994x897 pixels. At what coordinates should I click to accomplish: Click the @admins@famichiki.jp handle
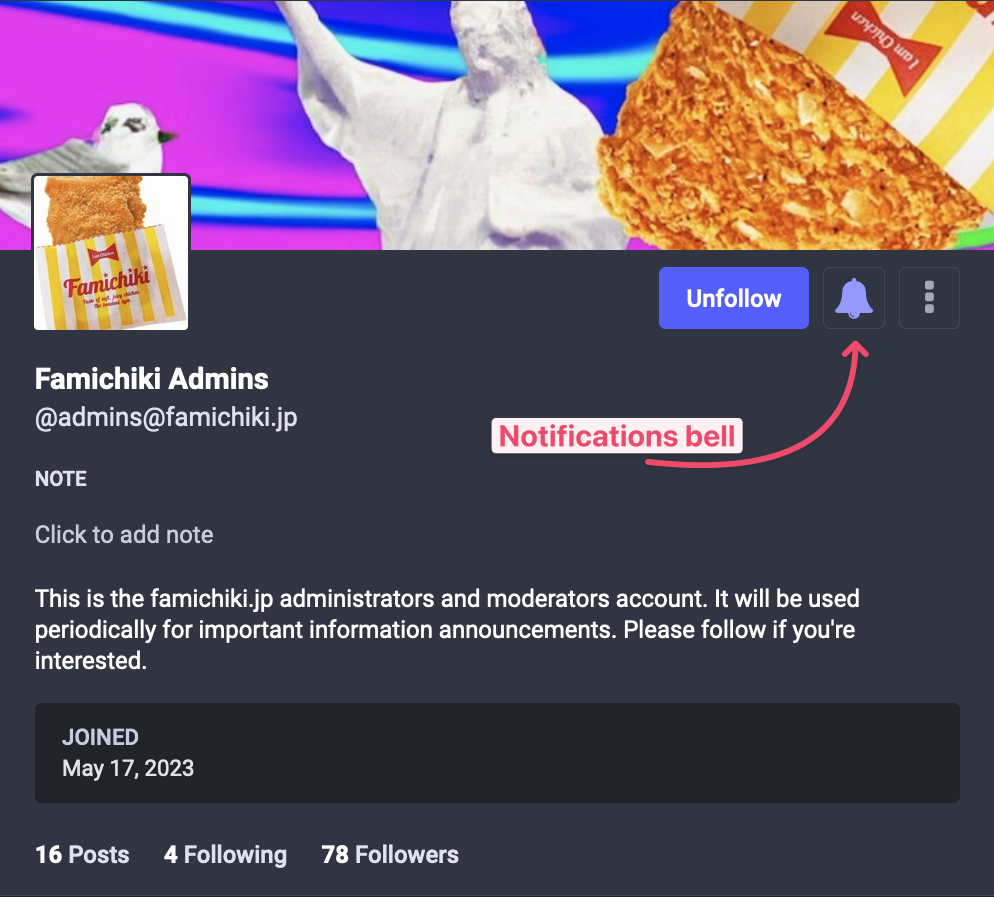[x=166, y=417]
